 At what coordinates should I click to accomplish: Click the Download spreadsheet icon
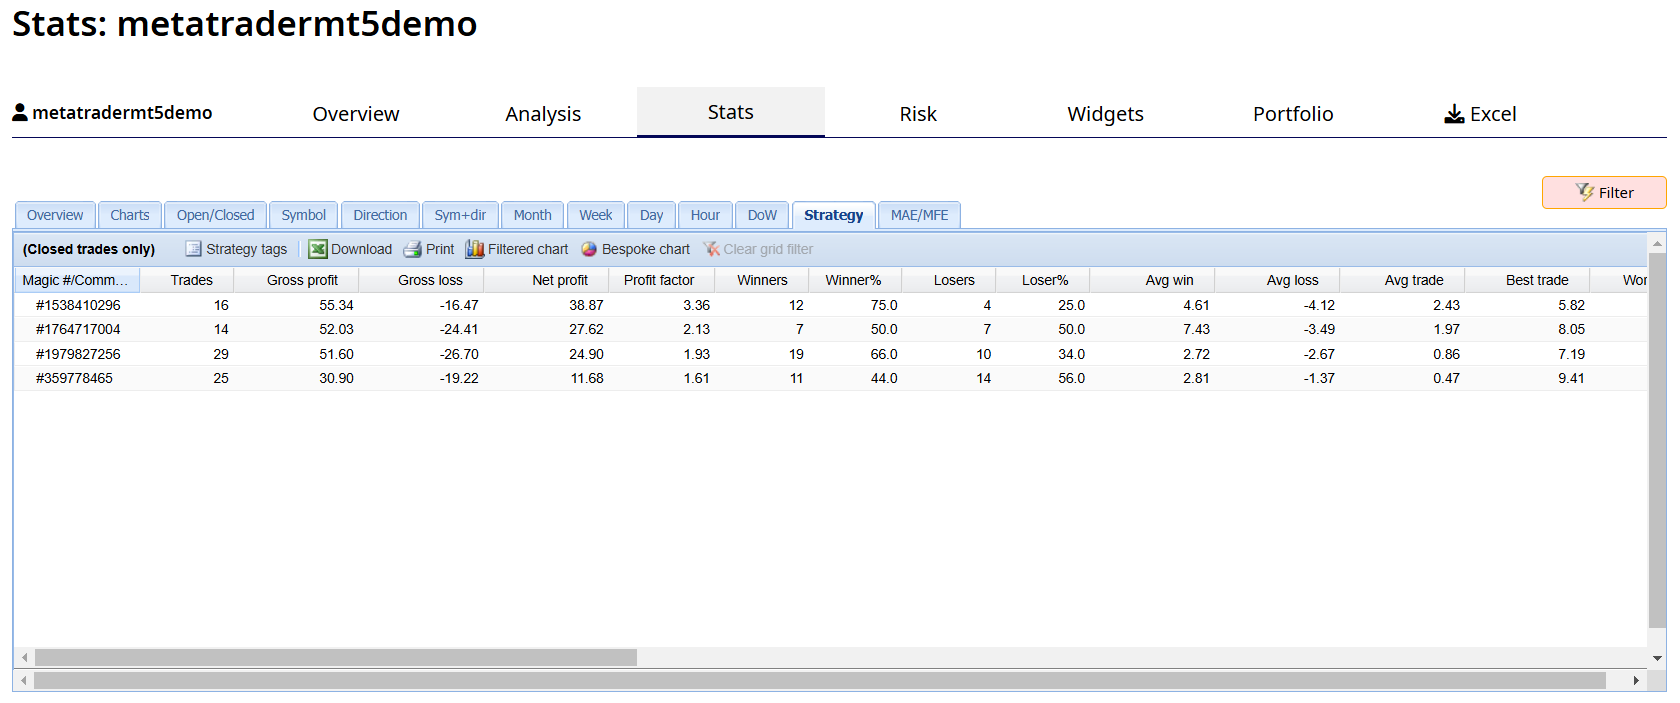318,249
